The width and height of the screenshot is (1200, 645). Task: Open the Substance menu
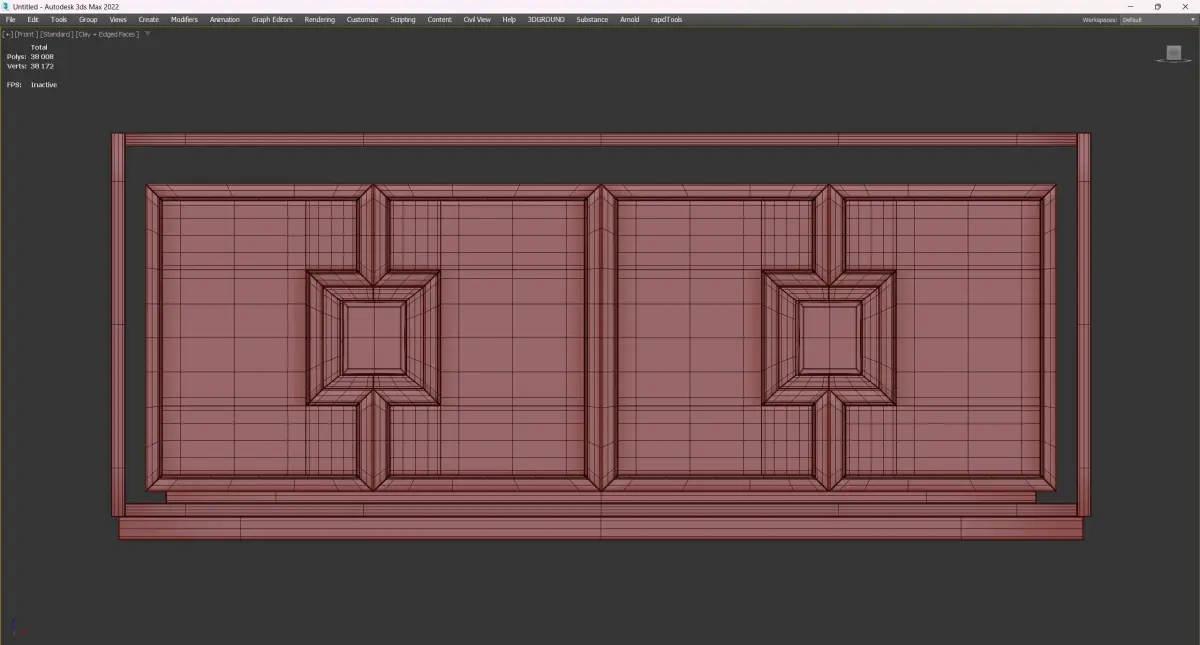(x=592, y=19)
